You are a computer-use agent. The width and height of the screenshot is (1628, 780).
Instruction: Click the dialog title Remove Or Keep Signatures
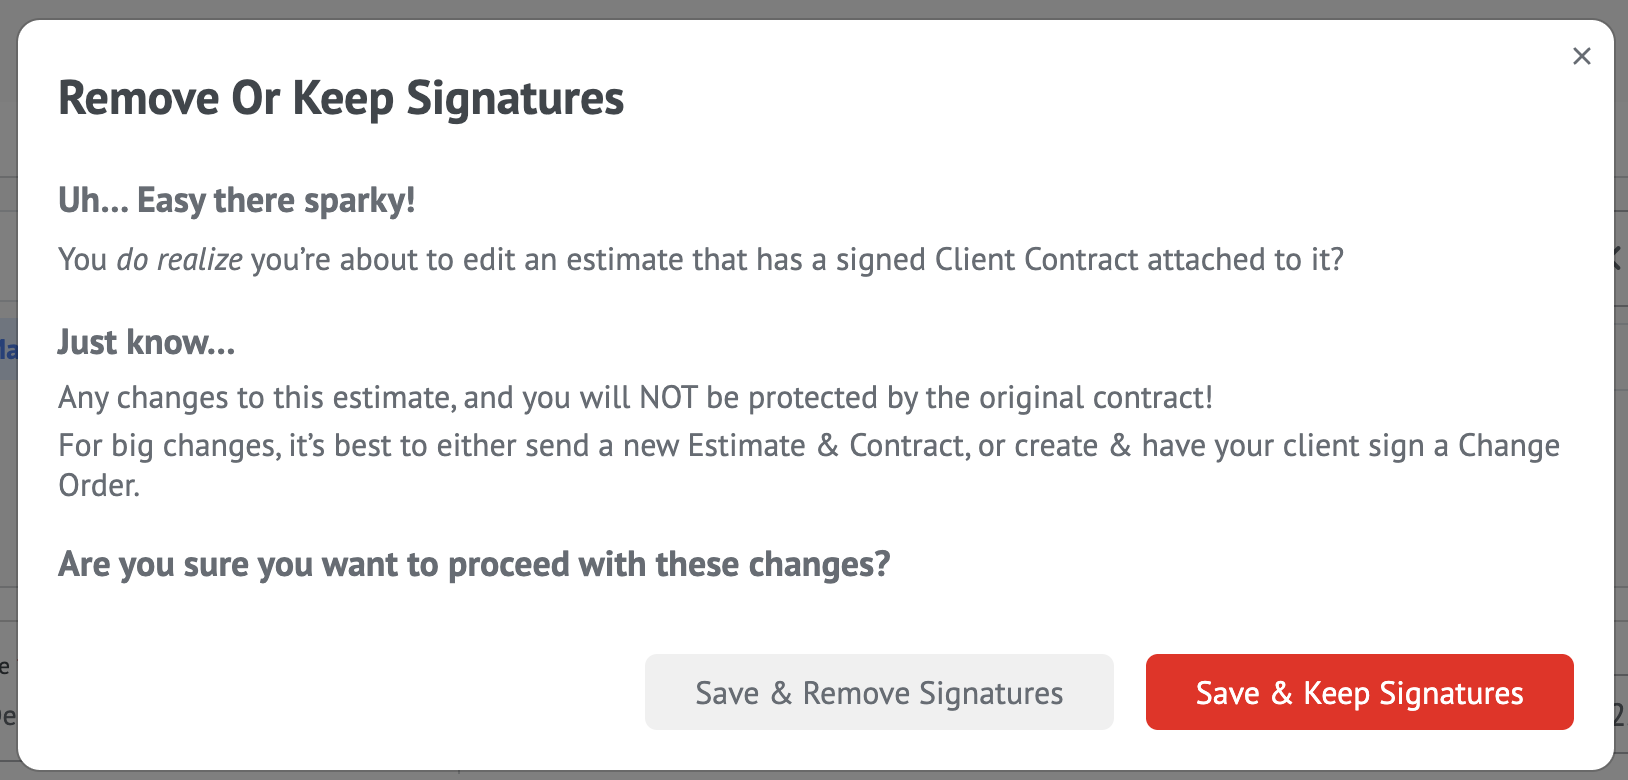(341, 99)
